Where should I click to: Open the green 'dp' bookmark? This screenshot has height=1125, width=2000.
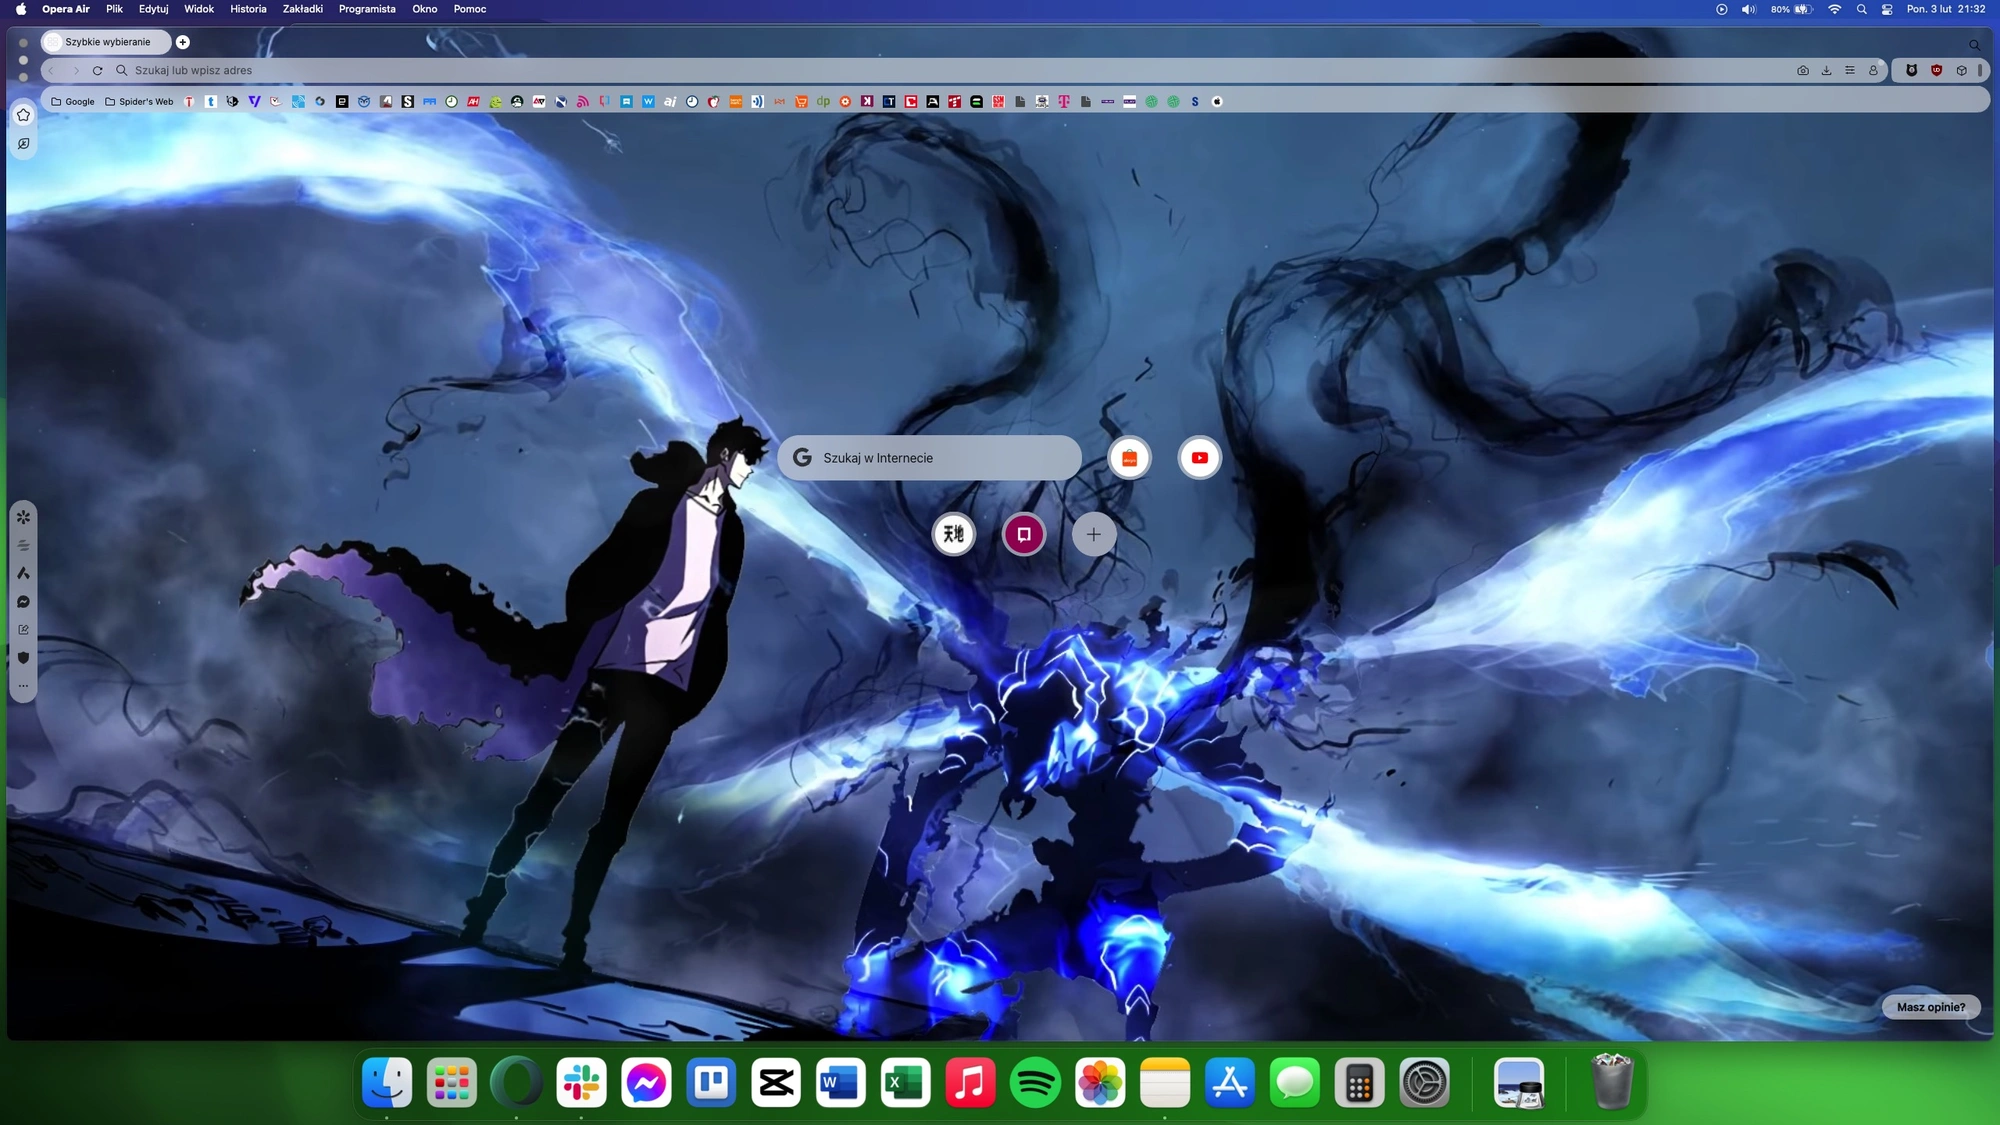[823, 102]
